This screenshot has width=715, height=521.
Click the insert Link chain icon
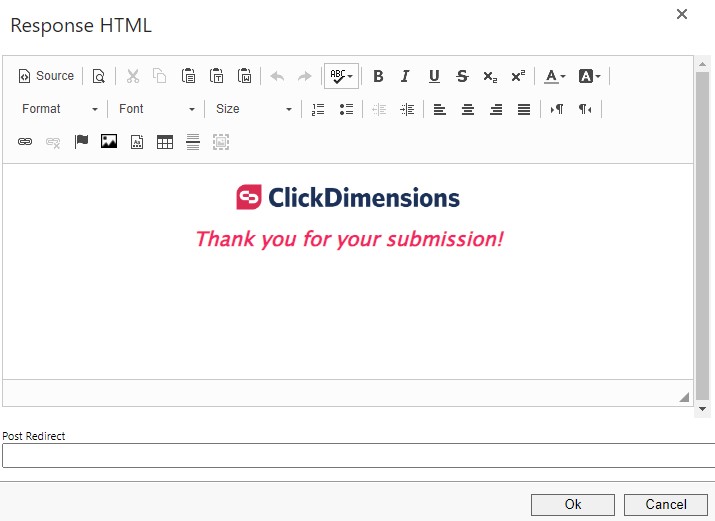(x=25, y=142)
